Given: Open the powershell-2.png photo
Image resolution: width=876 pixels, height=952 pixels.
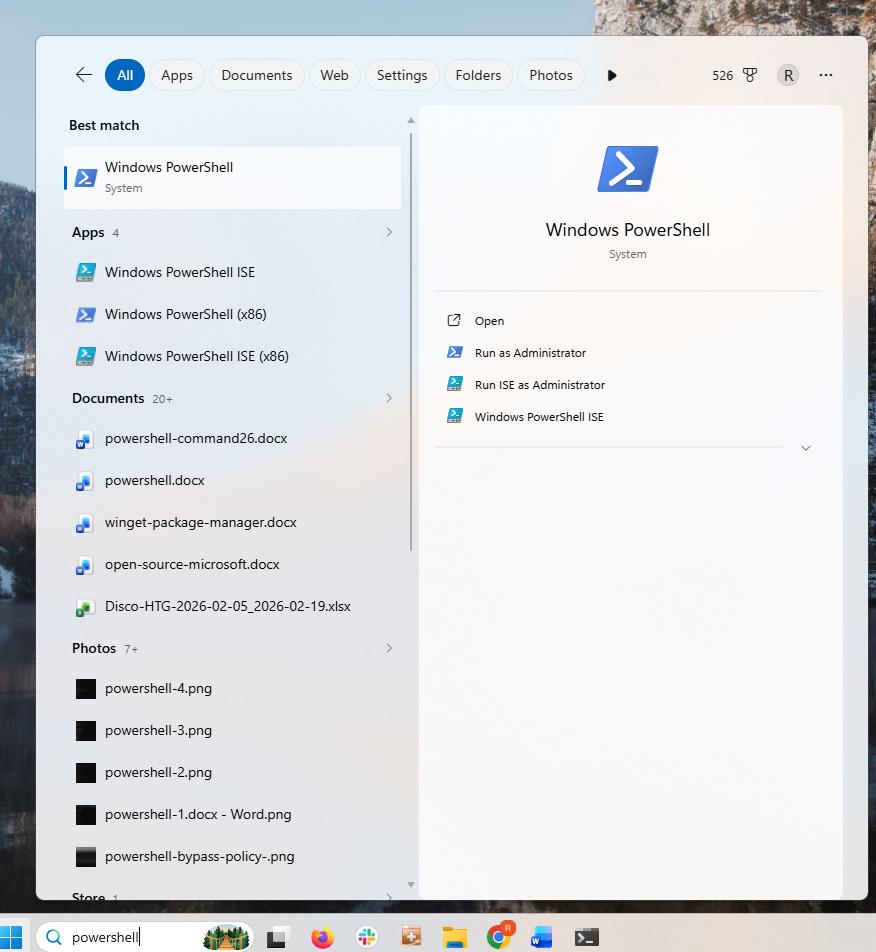Looking at the screenshot, I should coord(233,772).
